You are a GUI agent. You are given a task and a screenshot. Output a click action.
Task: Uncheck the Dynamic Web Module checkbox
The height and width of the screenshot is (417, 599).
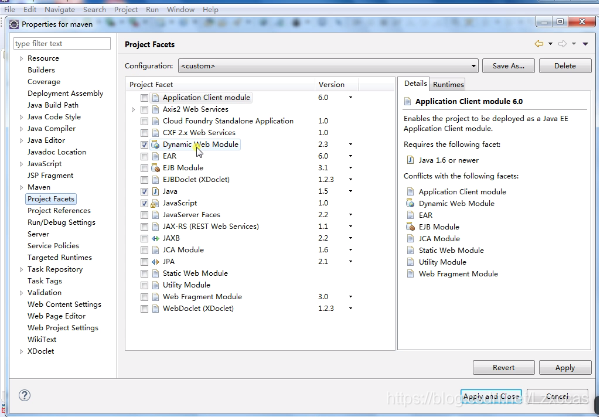144,145
